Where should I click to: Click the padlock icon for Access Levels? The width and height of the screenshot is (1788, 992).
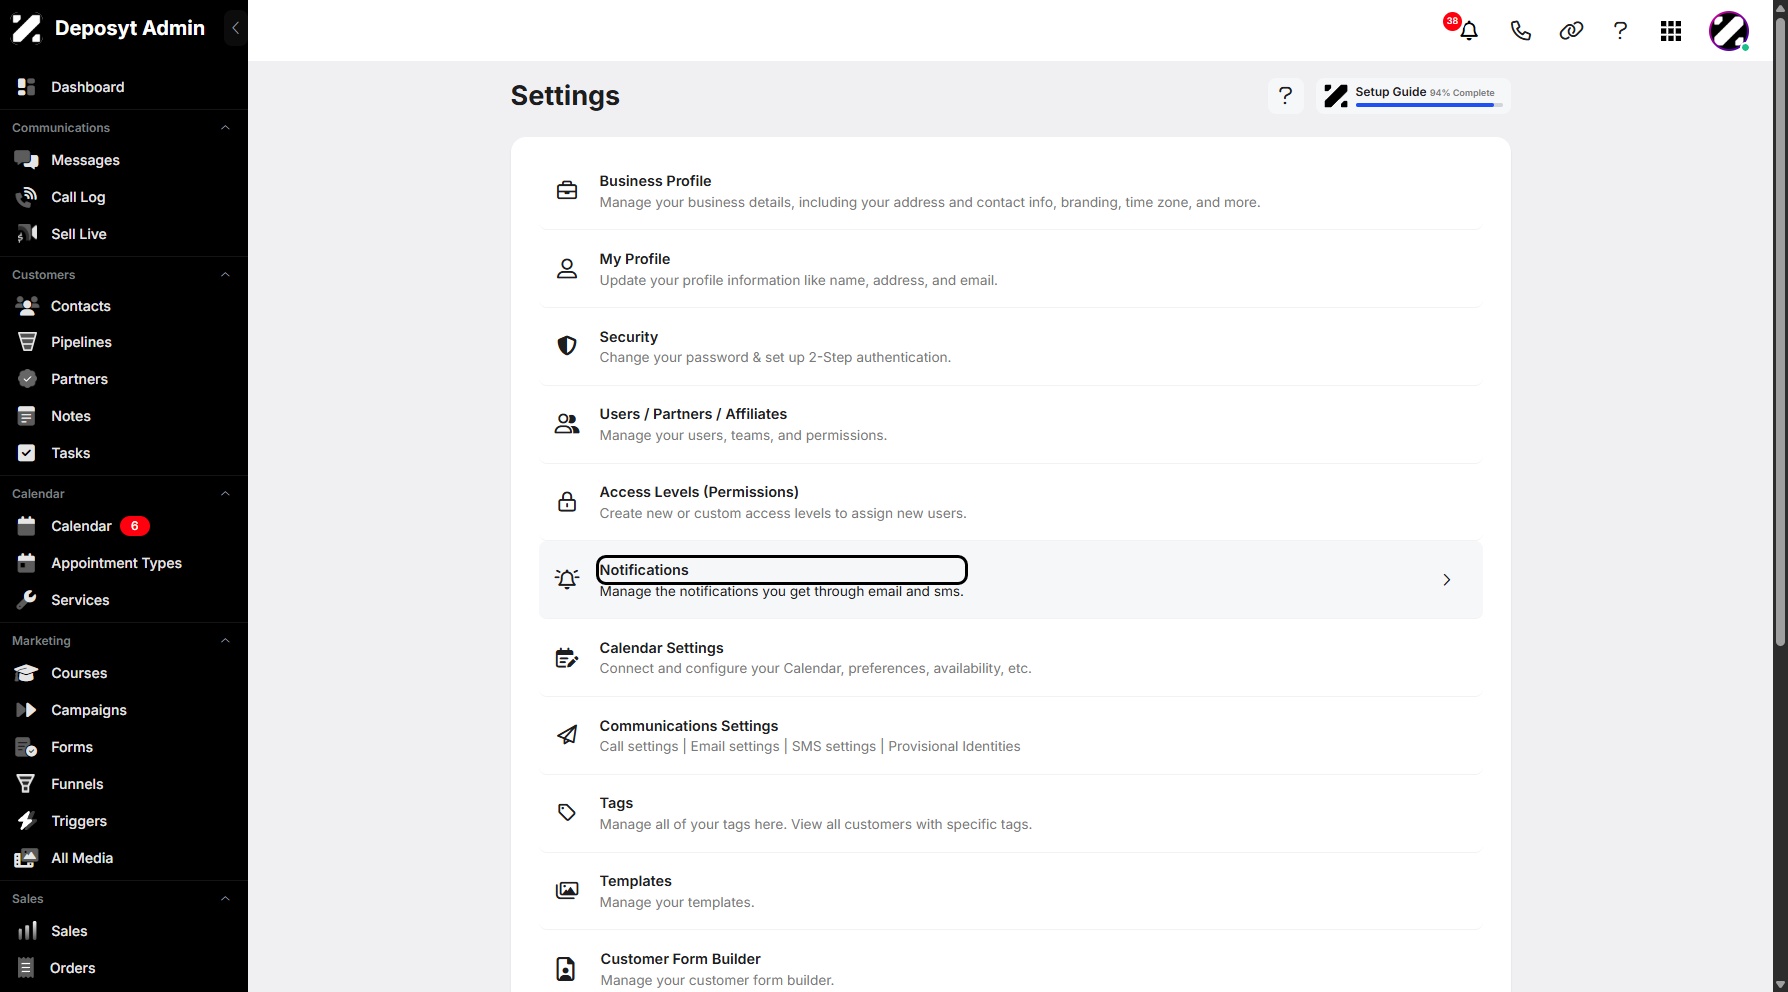tap(567, 502)
